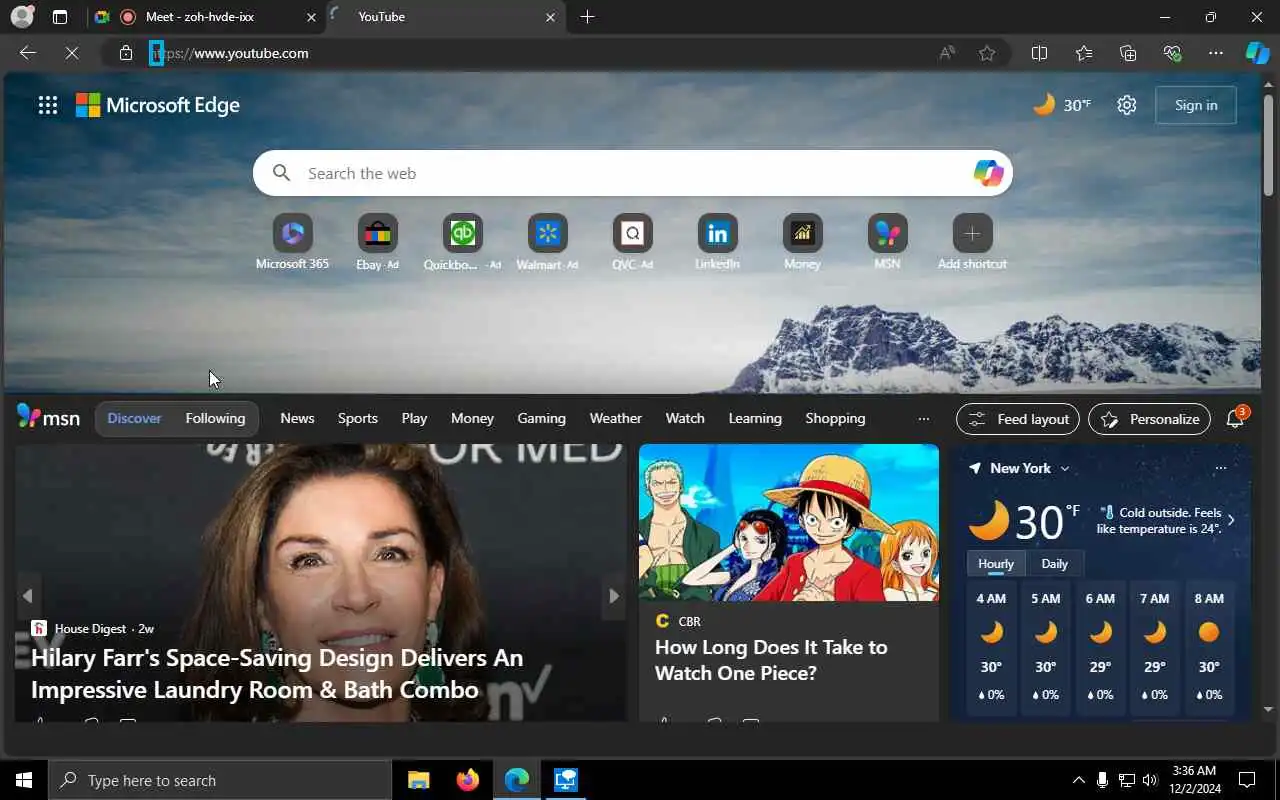Viewport: 1280px width, 800px height.
Task: Open the weather card more options
Action: coord(1220,468)
